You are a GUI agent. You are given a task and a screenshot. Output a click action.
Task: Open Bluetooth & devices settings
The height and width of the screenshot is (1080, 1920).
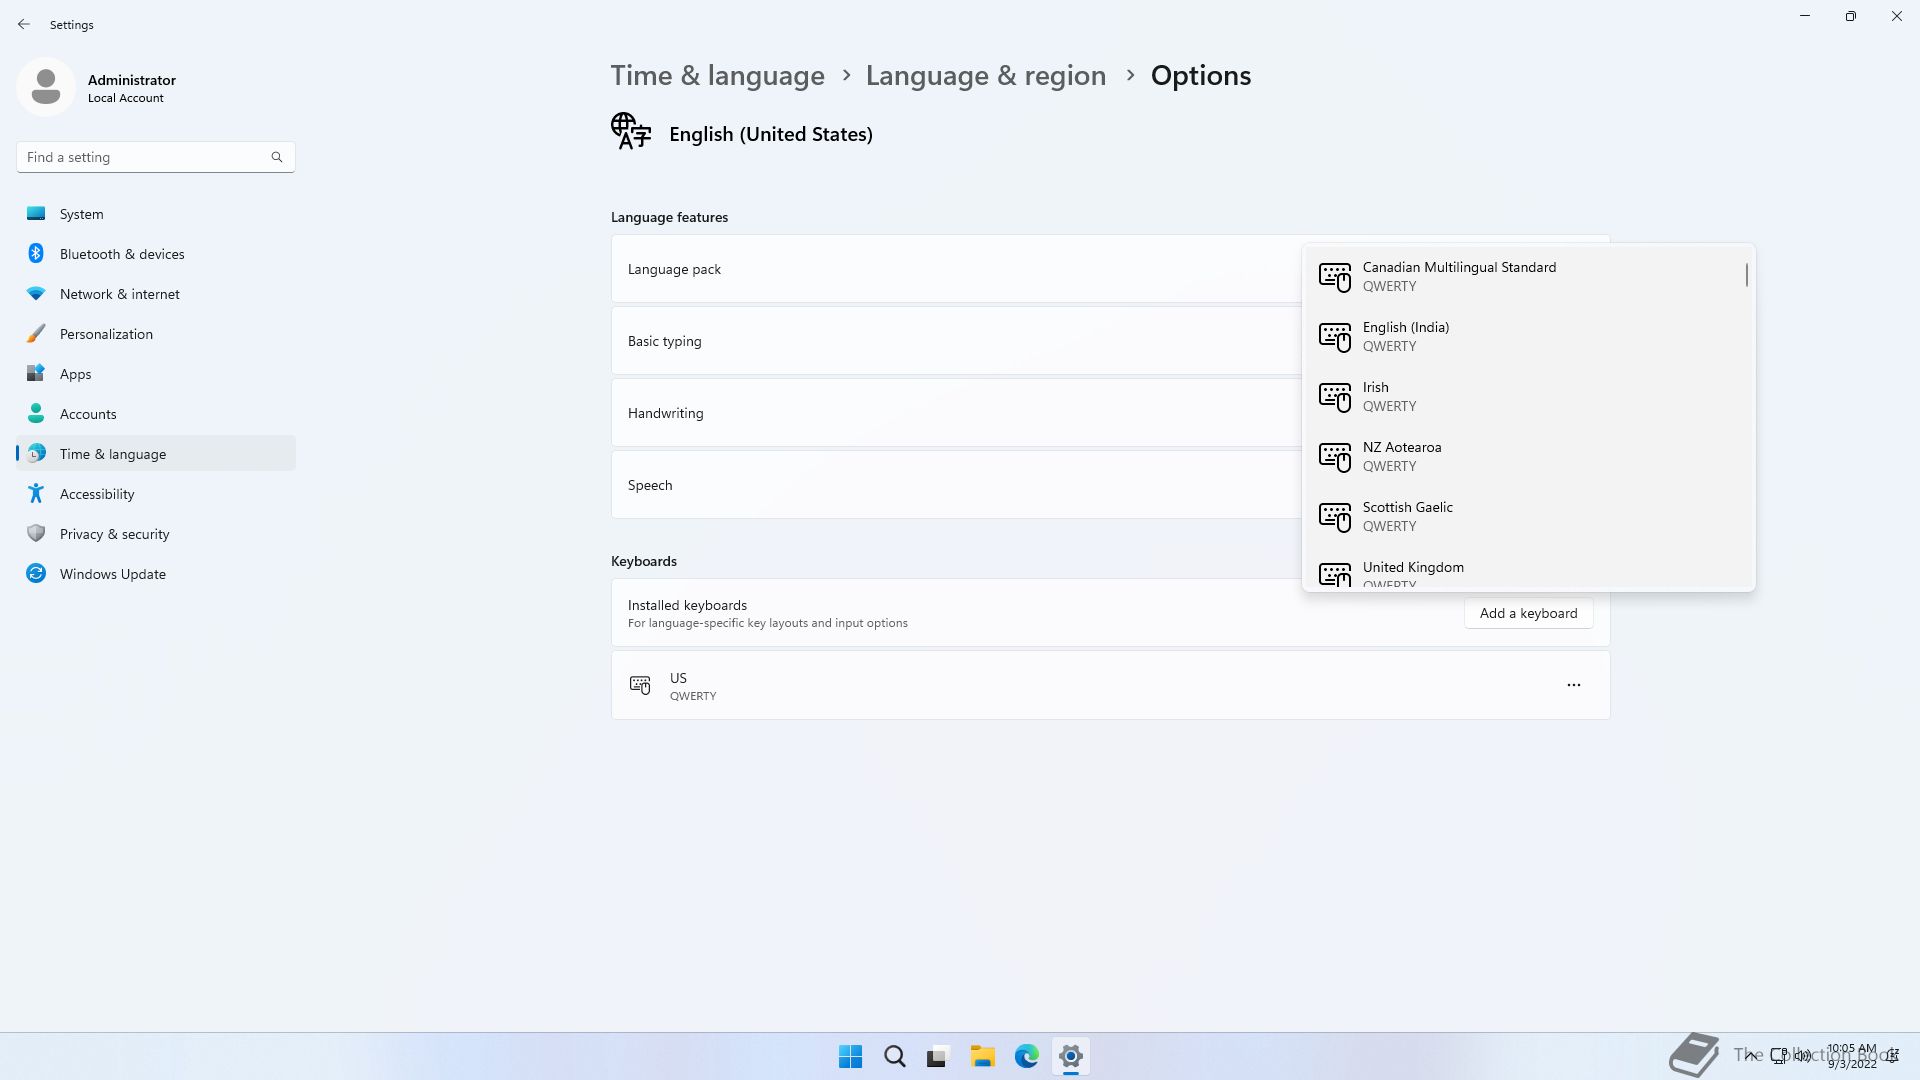(122, 254)
